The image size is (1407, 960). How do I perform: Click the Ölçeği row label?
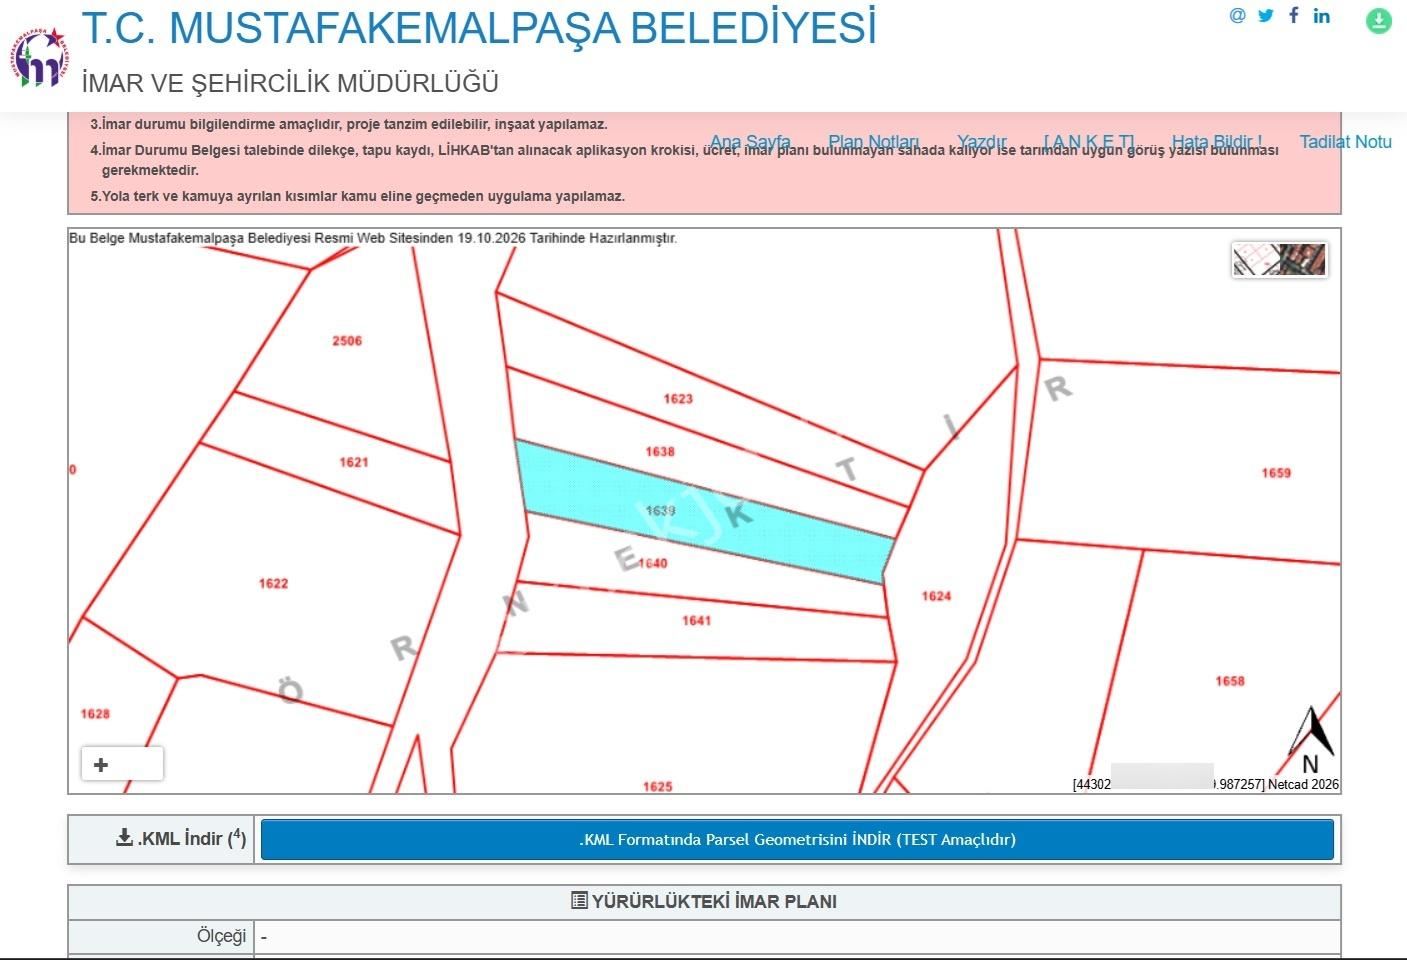point(222,936)
